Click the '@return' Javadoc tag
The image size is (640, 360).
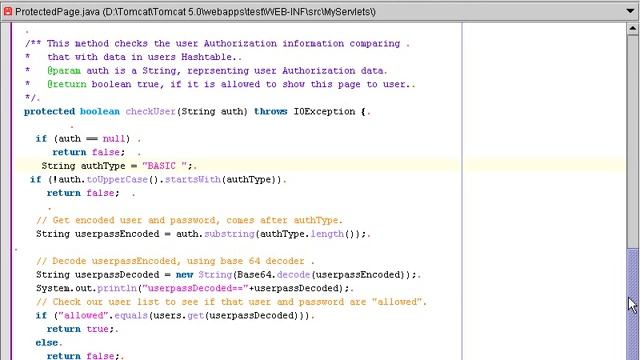[67, 84]
